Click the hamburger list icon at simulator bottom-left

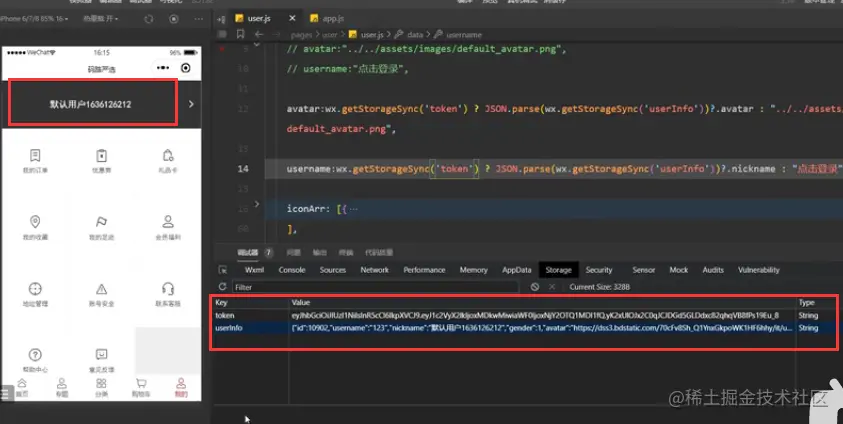pos(5,393)
